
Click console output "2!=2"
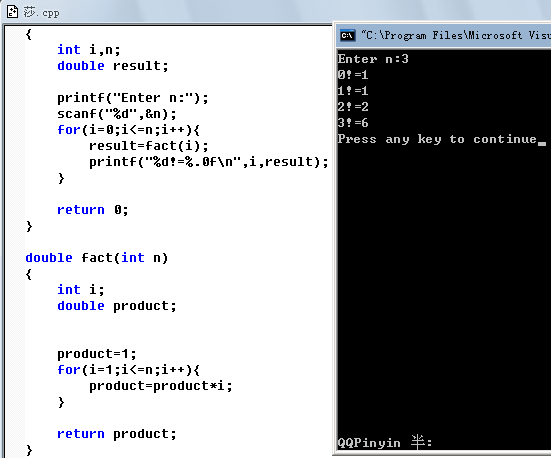[353, 107]
